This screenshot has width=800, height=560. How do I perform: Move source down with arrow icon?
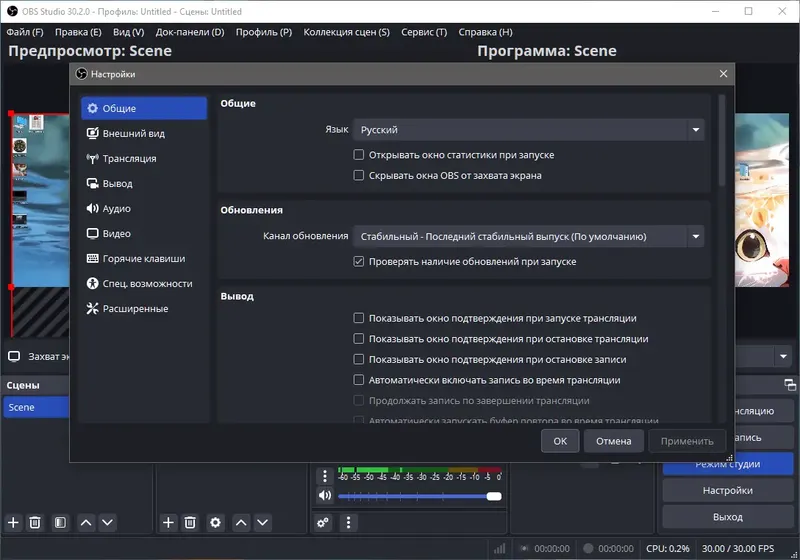tap(262, 522)
